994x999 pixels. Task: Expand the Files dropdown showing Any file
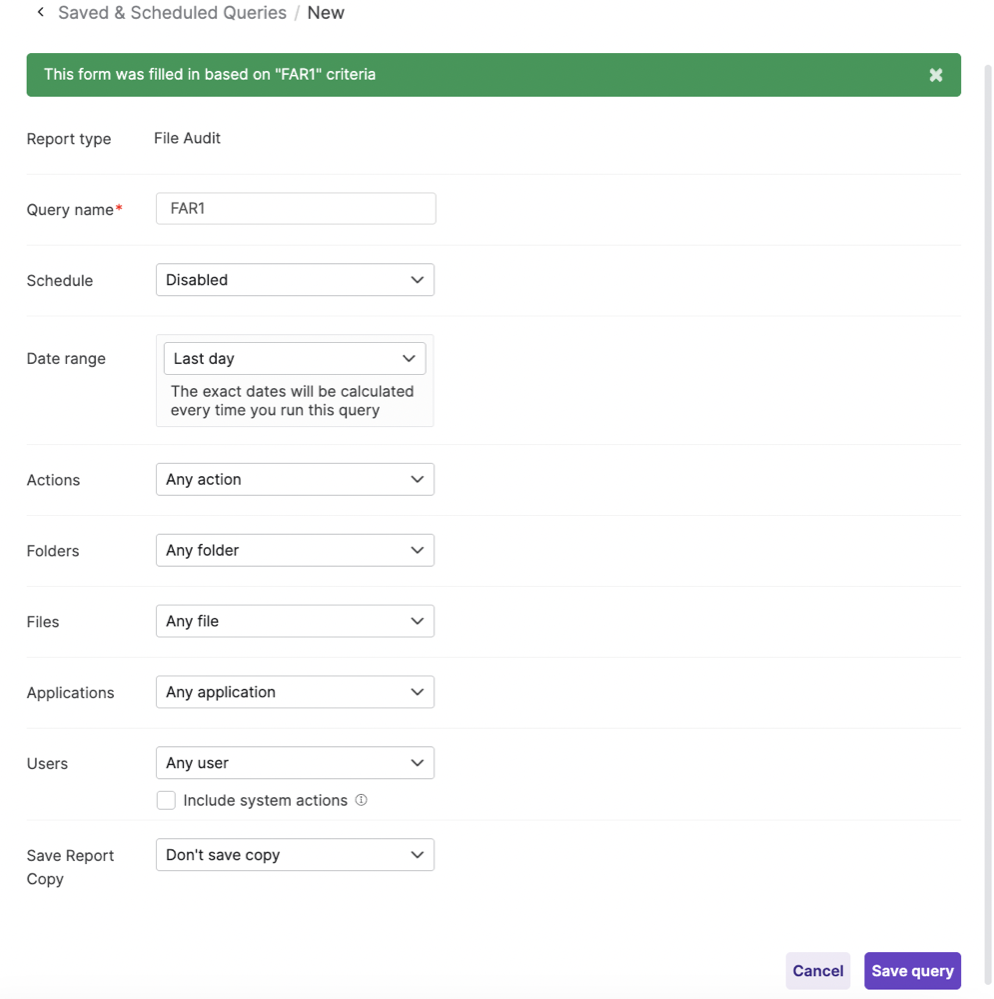click(x=294, y=621)
